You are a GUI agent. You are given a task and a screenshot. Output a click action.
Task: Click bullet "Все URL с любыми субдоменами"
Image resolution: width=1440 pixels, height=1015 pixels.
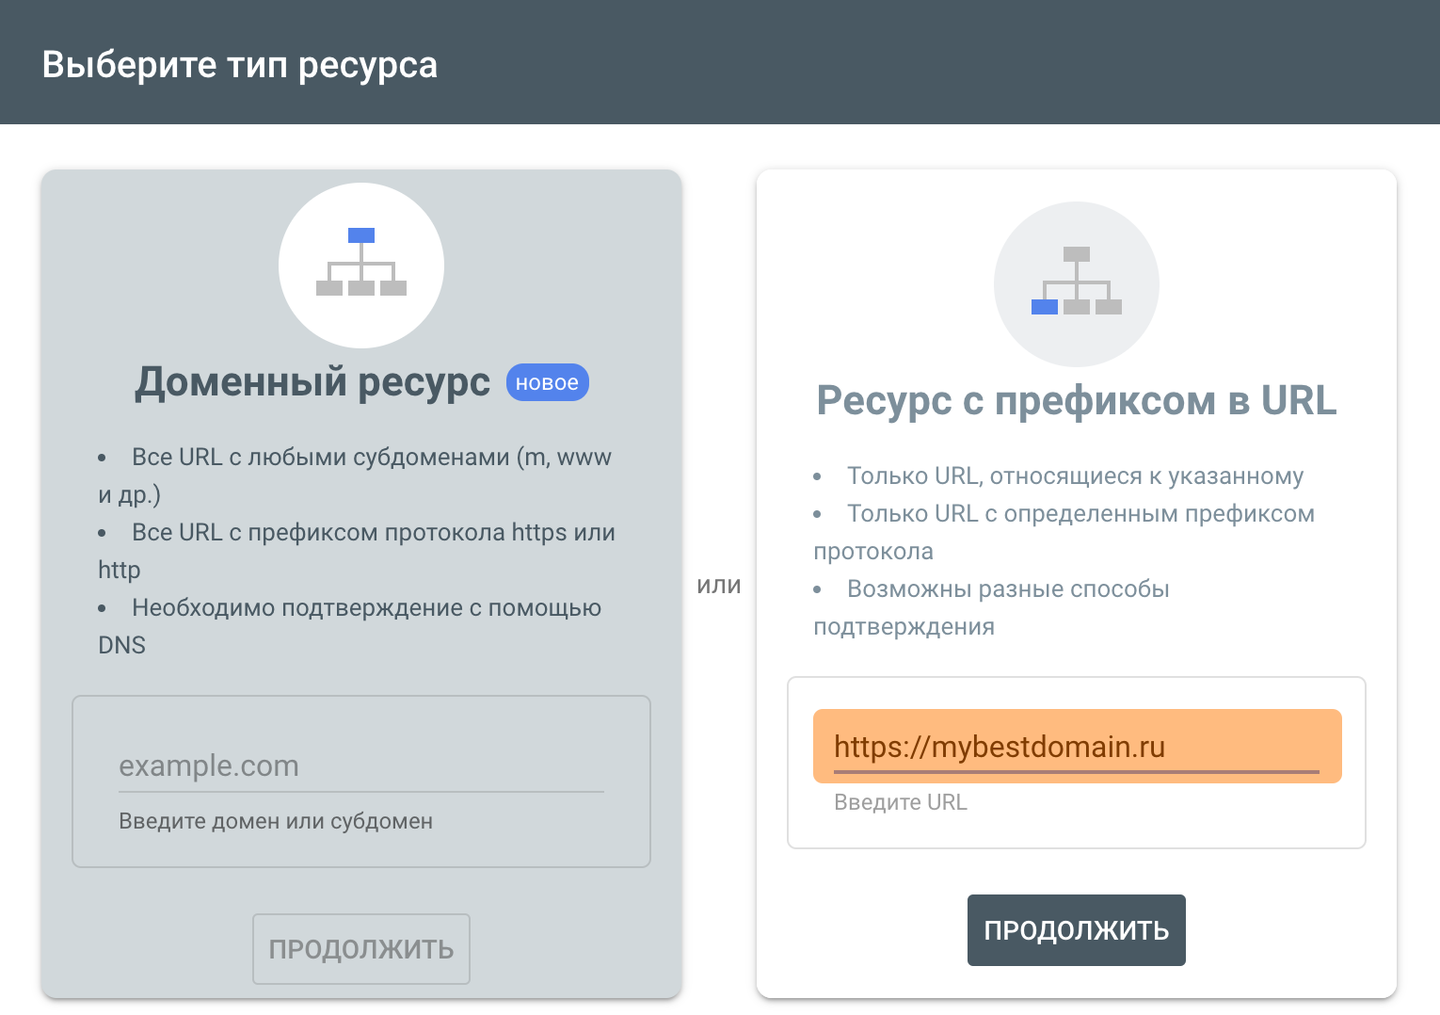pyautogui.click(x=370, y=458)
